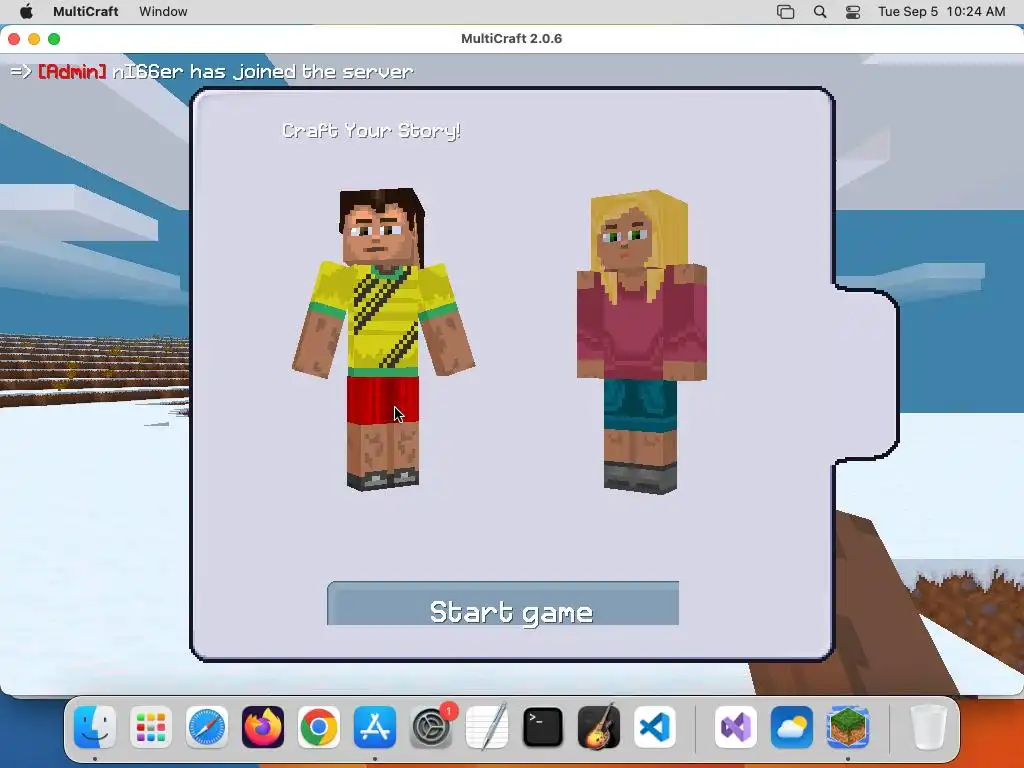Open the Apple menu
The image size is (1024, 768).
coord(26,12)
